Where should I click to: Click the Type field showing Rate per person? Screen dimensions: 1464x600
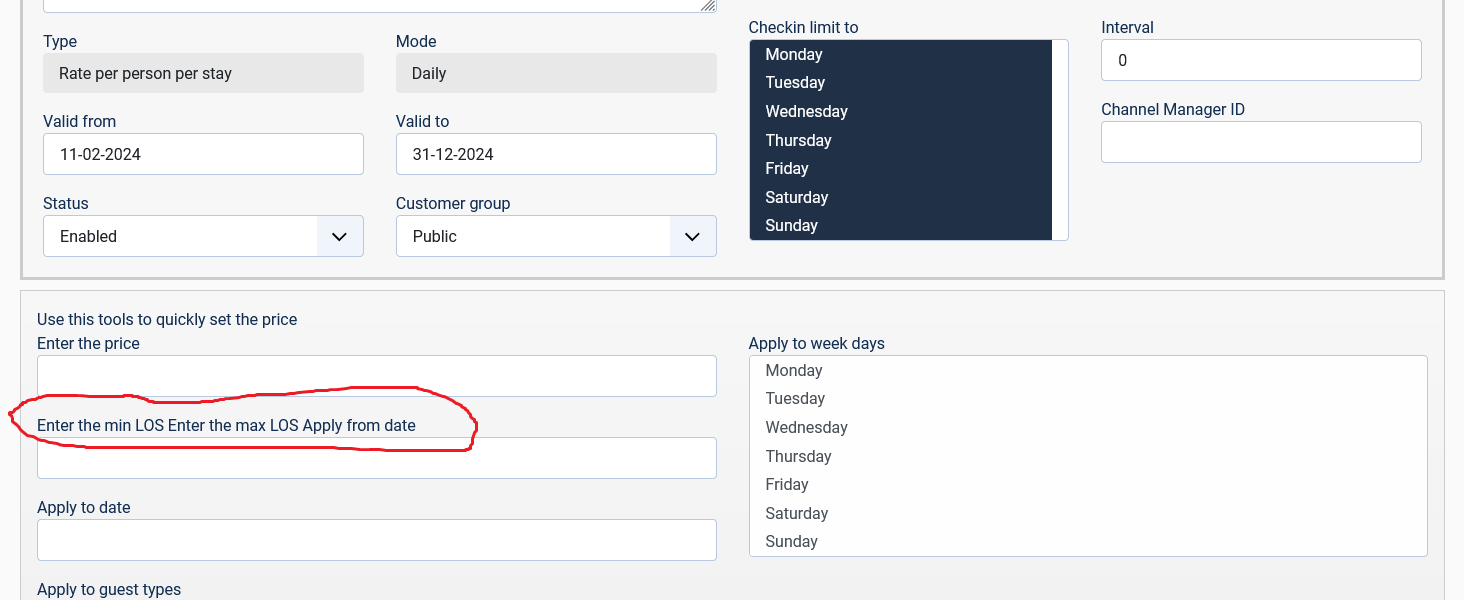[203, 73]
